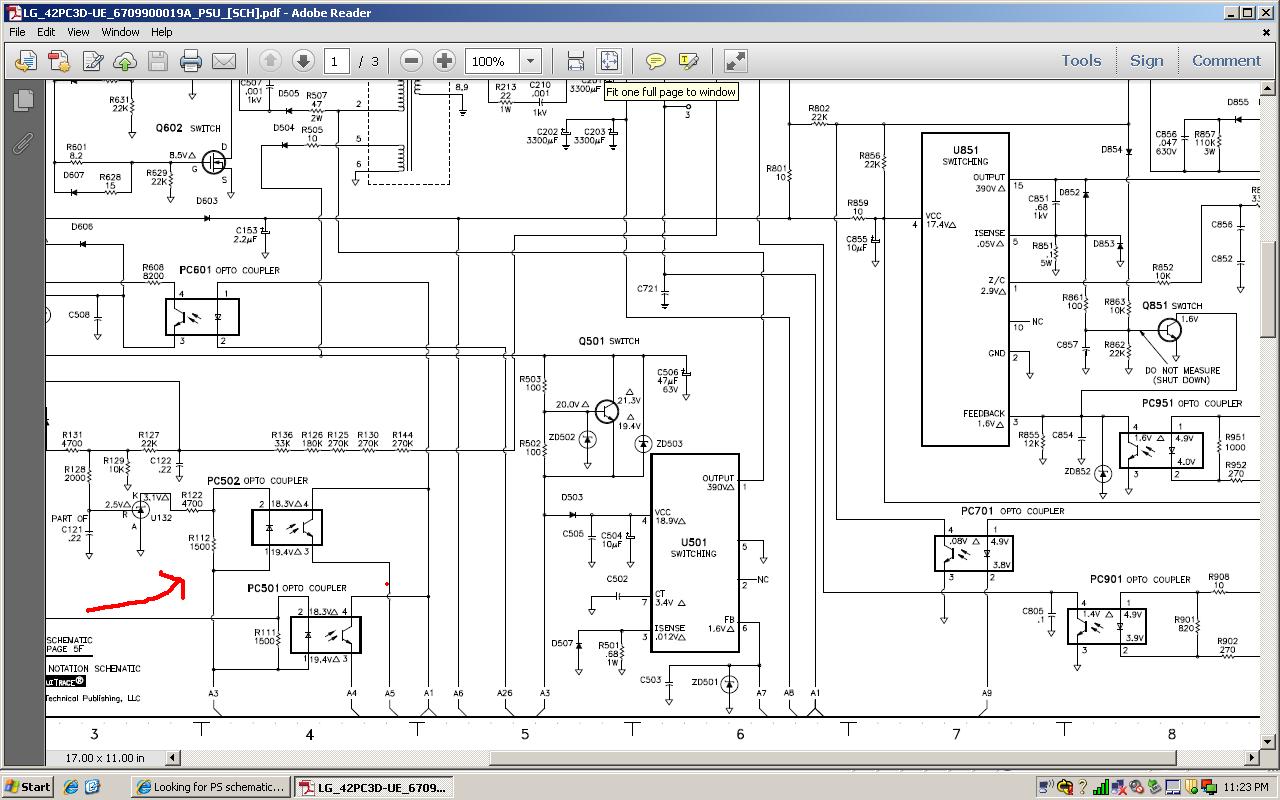Click the Windows Start button
The image size is (1280, 800).
pyautogui.click(x=27, y=787)
